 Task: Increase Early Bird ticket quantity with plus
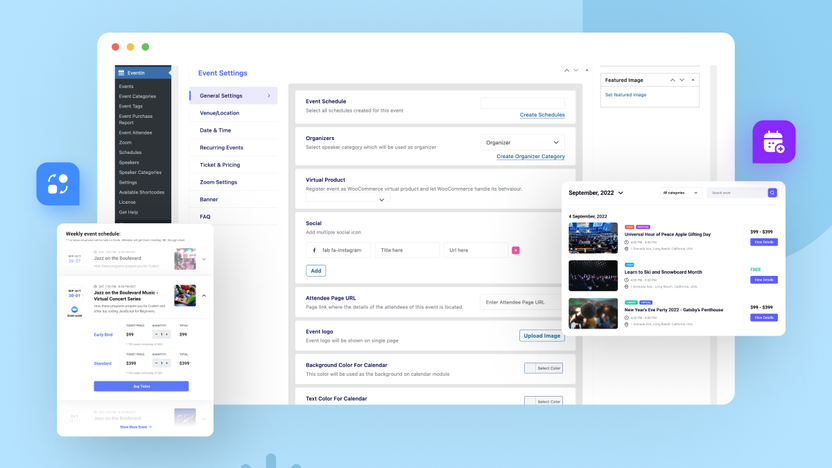pos(167,334)
